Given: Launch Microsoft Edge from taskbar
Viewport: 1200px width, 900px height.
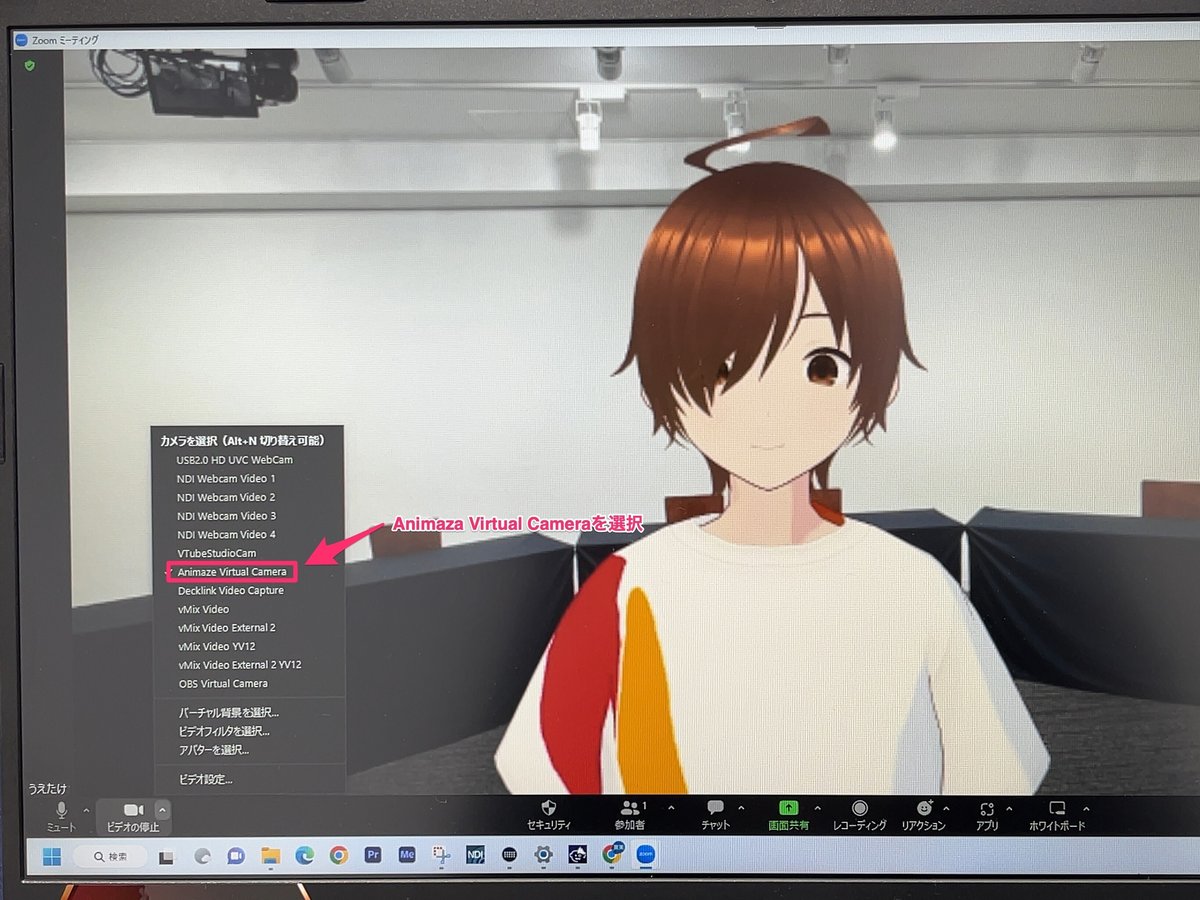Looking at the screenshot, I should click(304, 856).
